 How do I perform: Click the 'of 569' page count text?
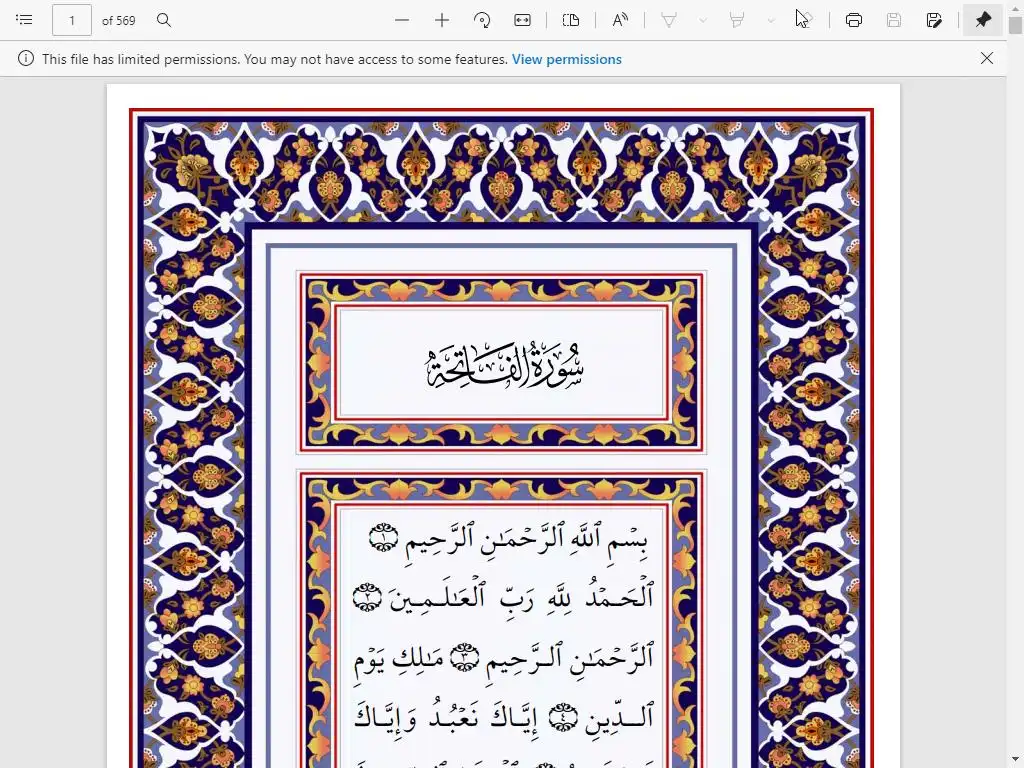click(x=119, y=21)
